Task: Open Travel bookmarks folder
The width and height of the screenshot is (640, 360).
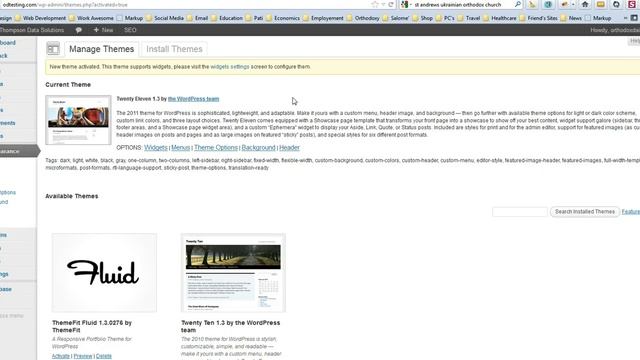Action: (x=469, y=18)
